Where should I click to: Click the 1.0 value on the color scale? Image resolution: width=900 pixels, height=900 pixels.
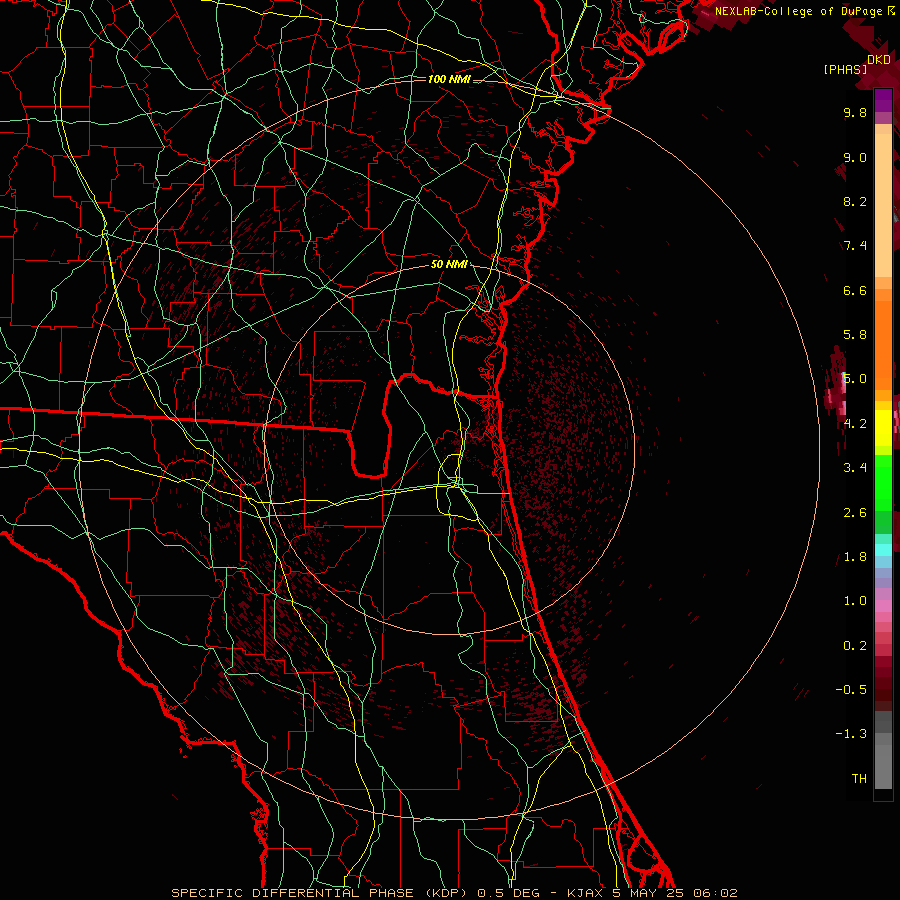click(x=855, y=601)
